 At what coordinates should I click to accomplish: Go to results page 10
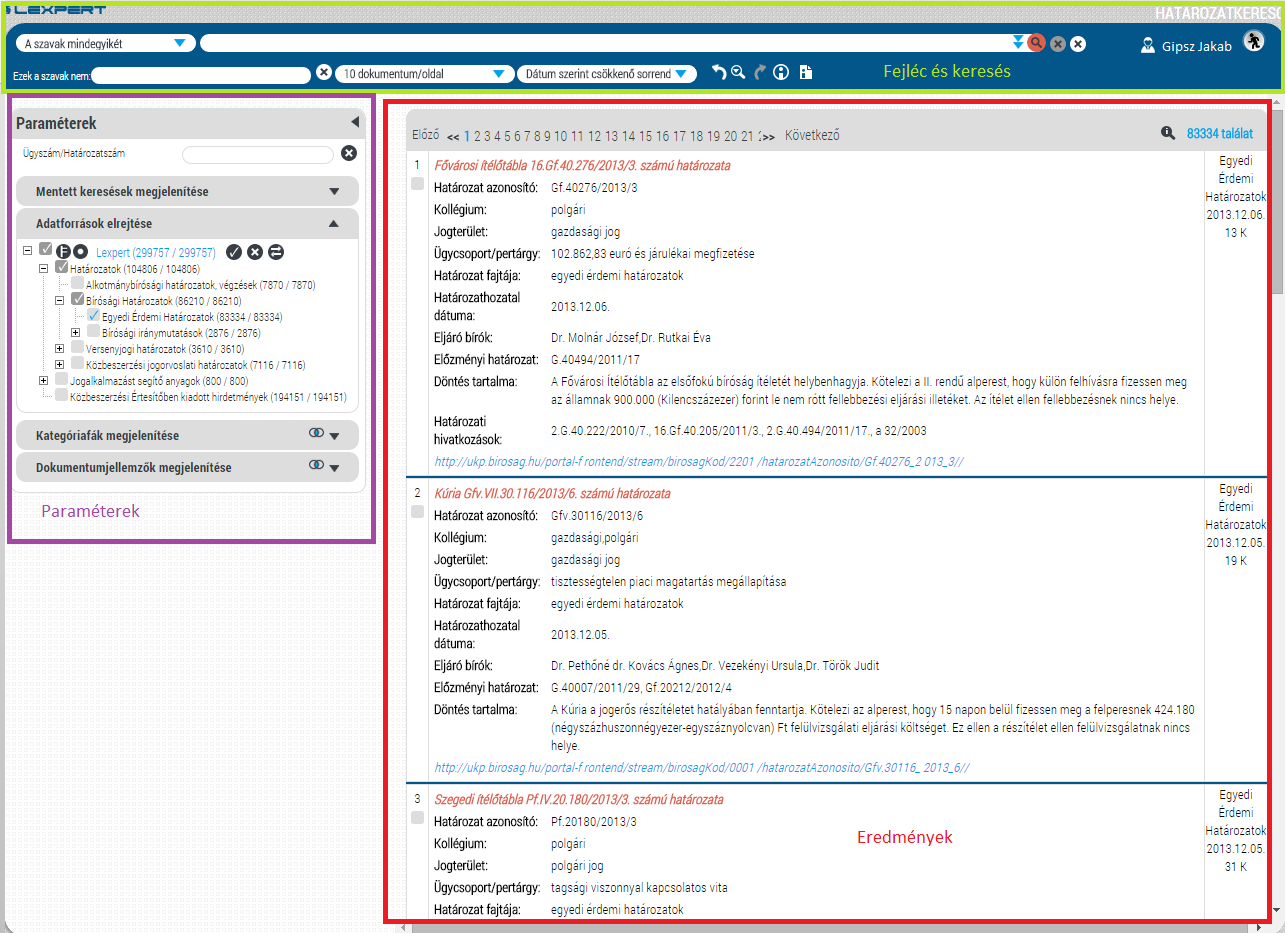pos(561,136)
